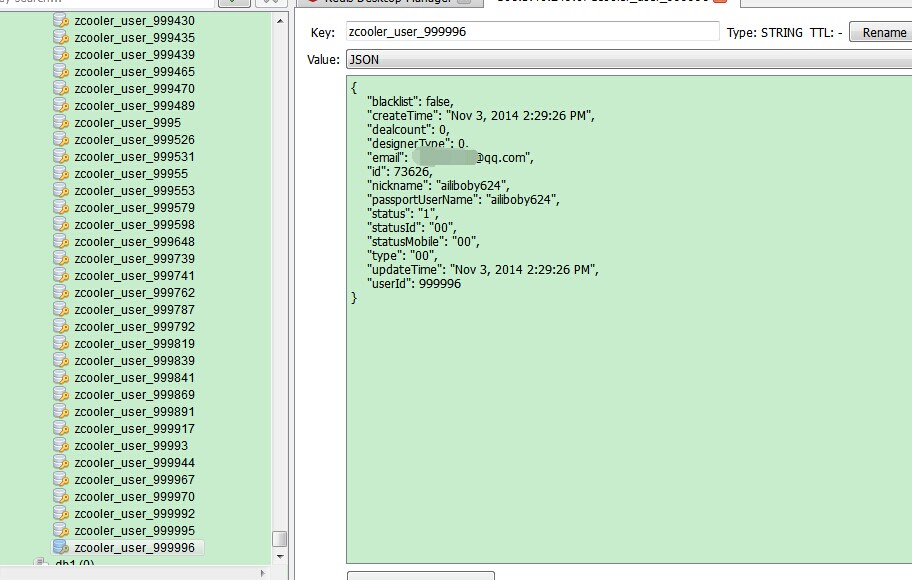
Task: Click the key tree vertical scrollbar thumb
Action: tap(280, 539)
